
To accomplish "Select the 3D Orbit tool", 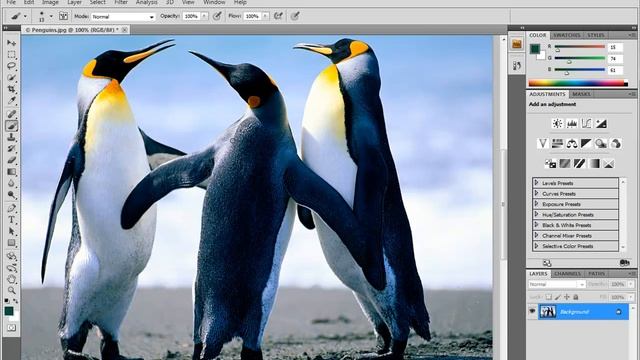I will click(x=11, y=268).
